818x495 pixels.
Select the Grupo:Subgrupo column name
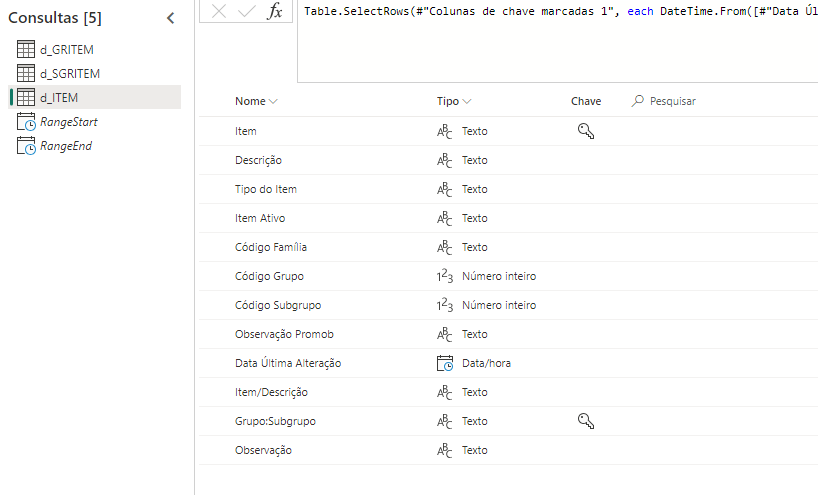coord(275,421)
